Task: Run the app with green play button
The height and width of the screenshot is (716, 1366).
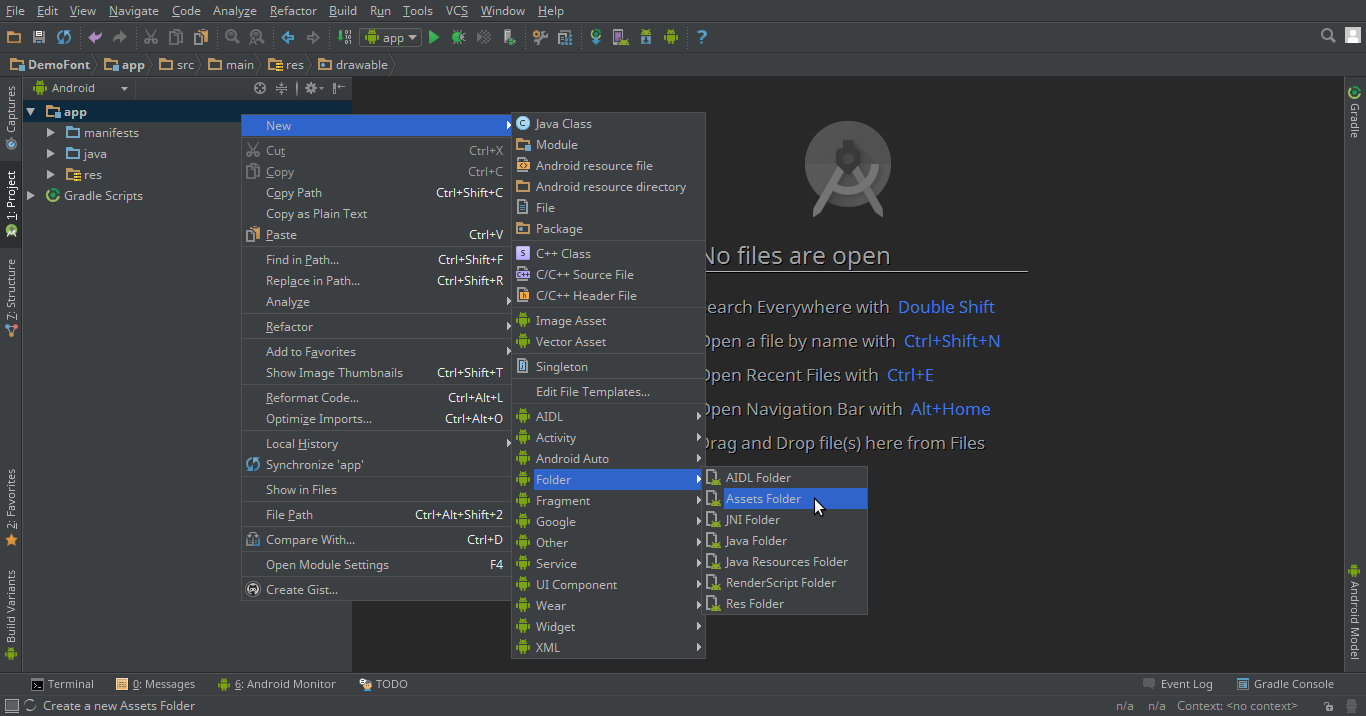Action: pyautogui.click(x=434, y=37)
